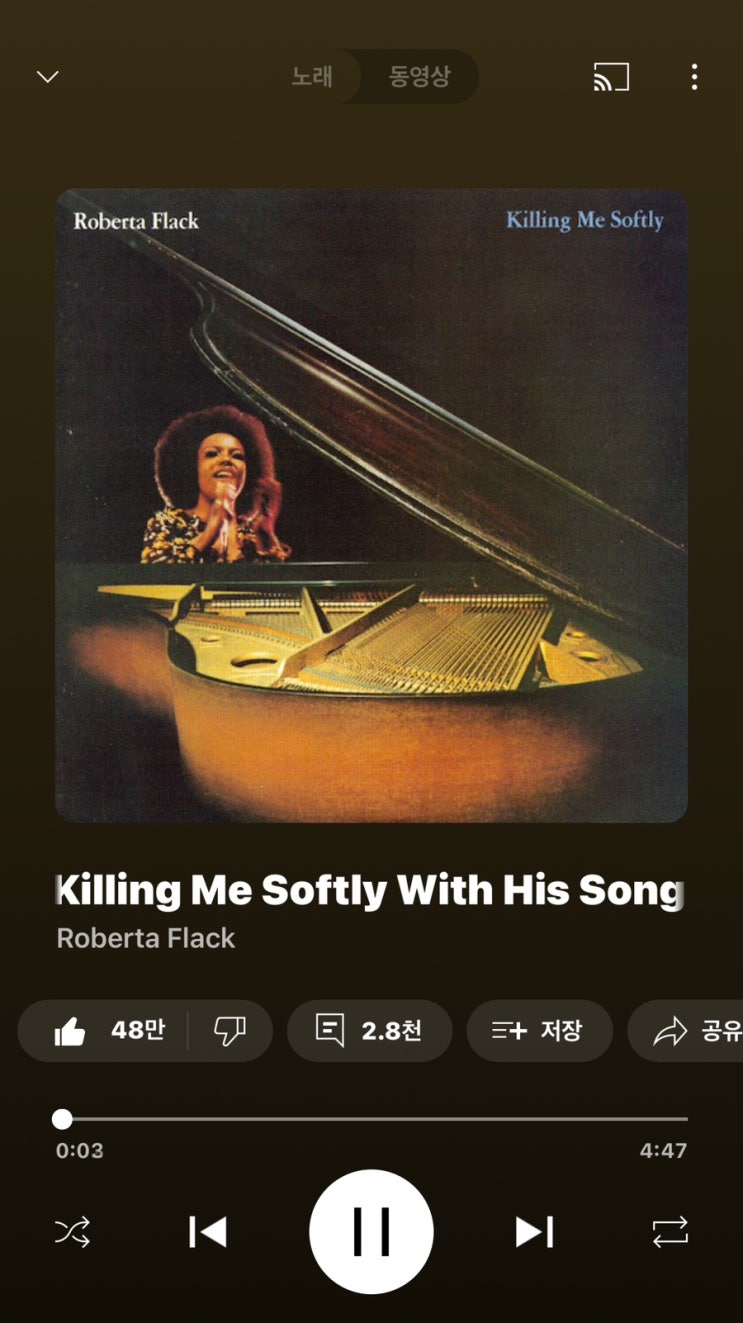Click the playback progress bar handle

point(62,1118)
